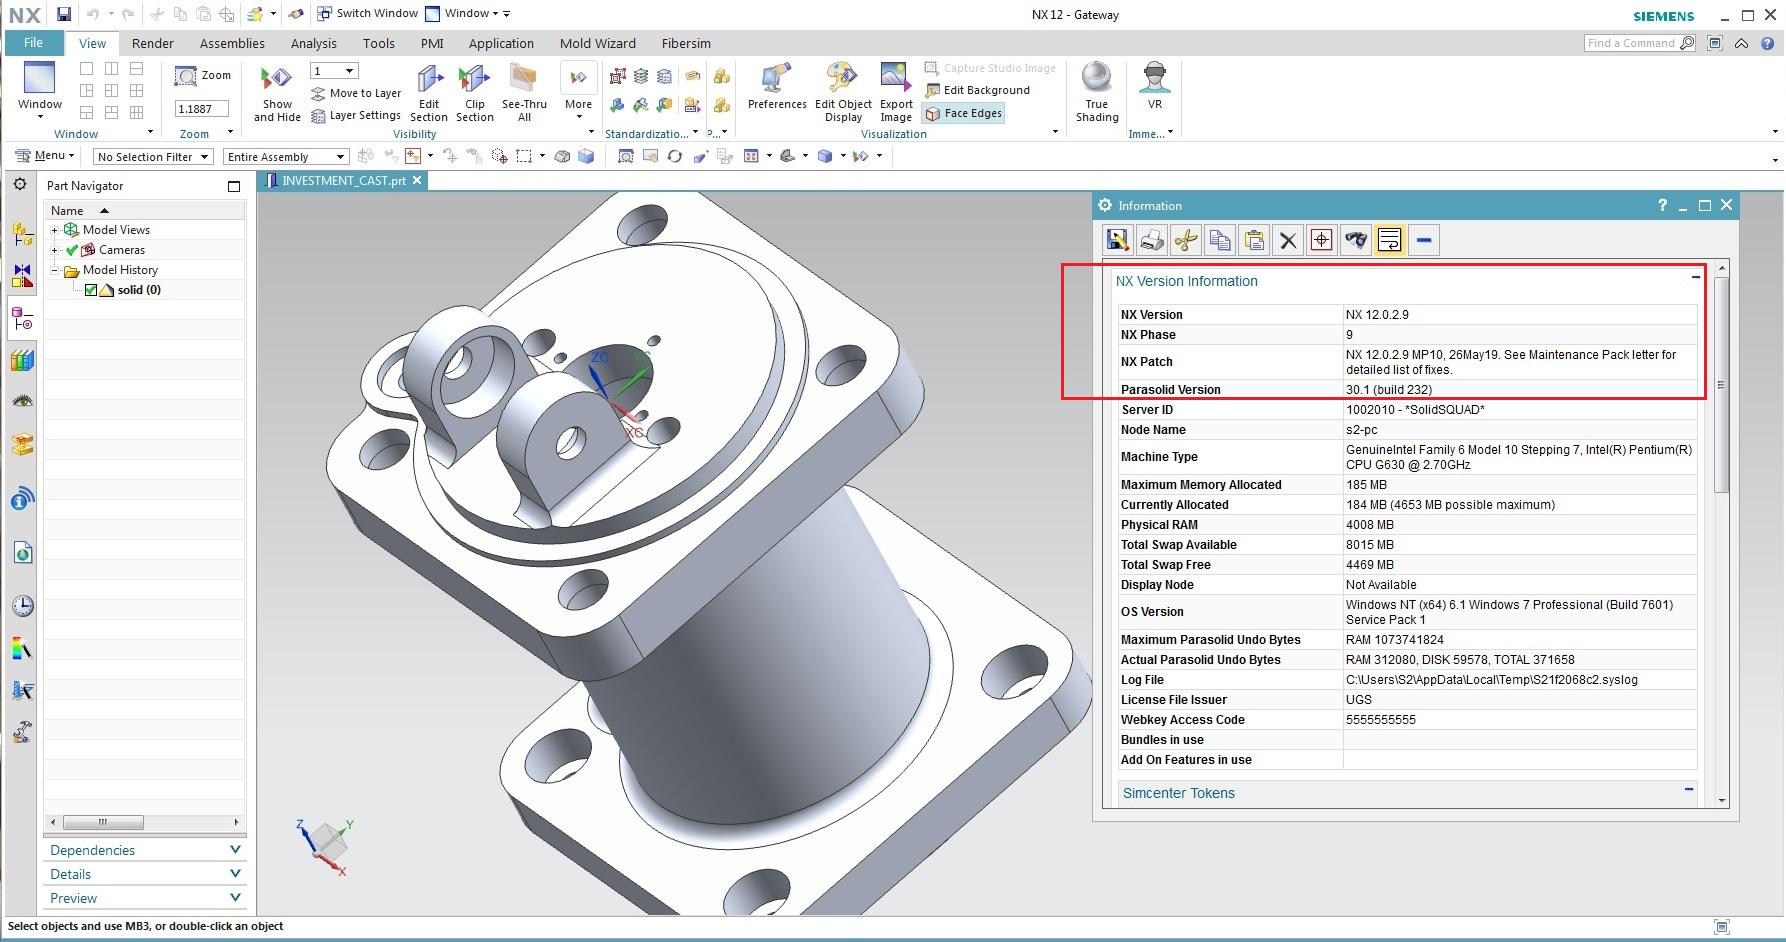Expand the Details panel
The width and height of the screenshot is (1786, 942).
[145, 874]
